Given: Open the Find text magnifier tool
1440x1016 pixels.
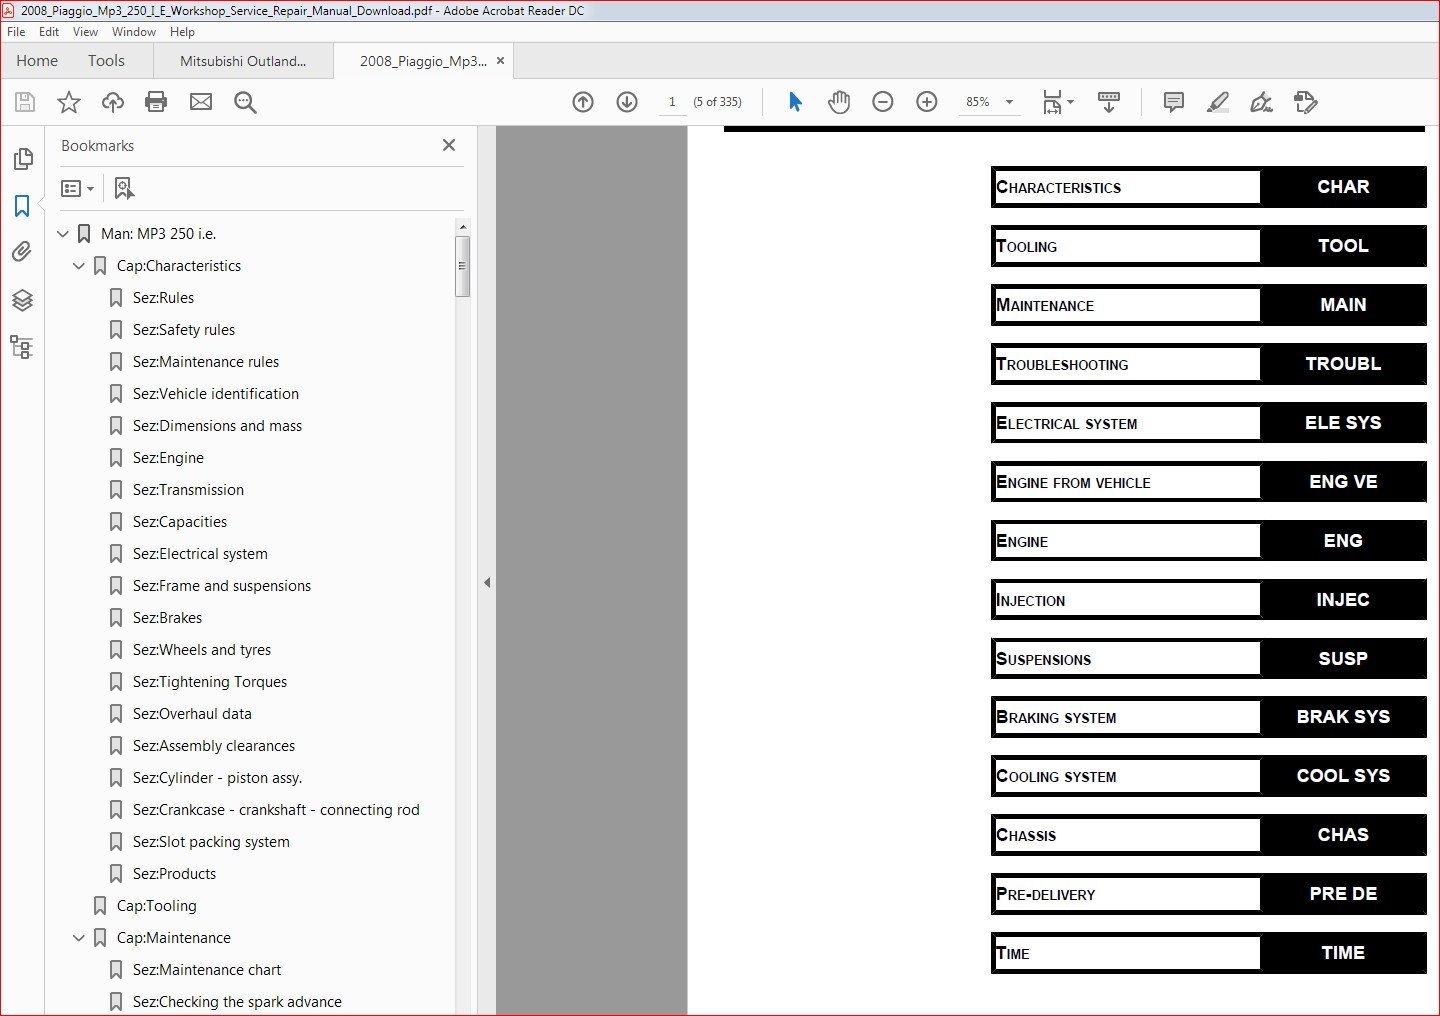Looking at the screenshot, I should pyautogui.click(x=245, y=102).
